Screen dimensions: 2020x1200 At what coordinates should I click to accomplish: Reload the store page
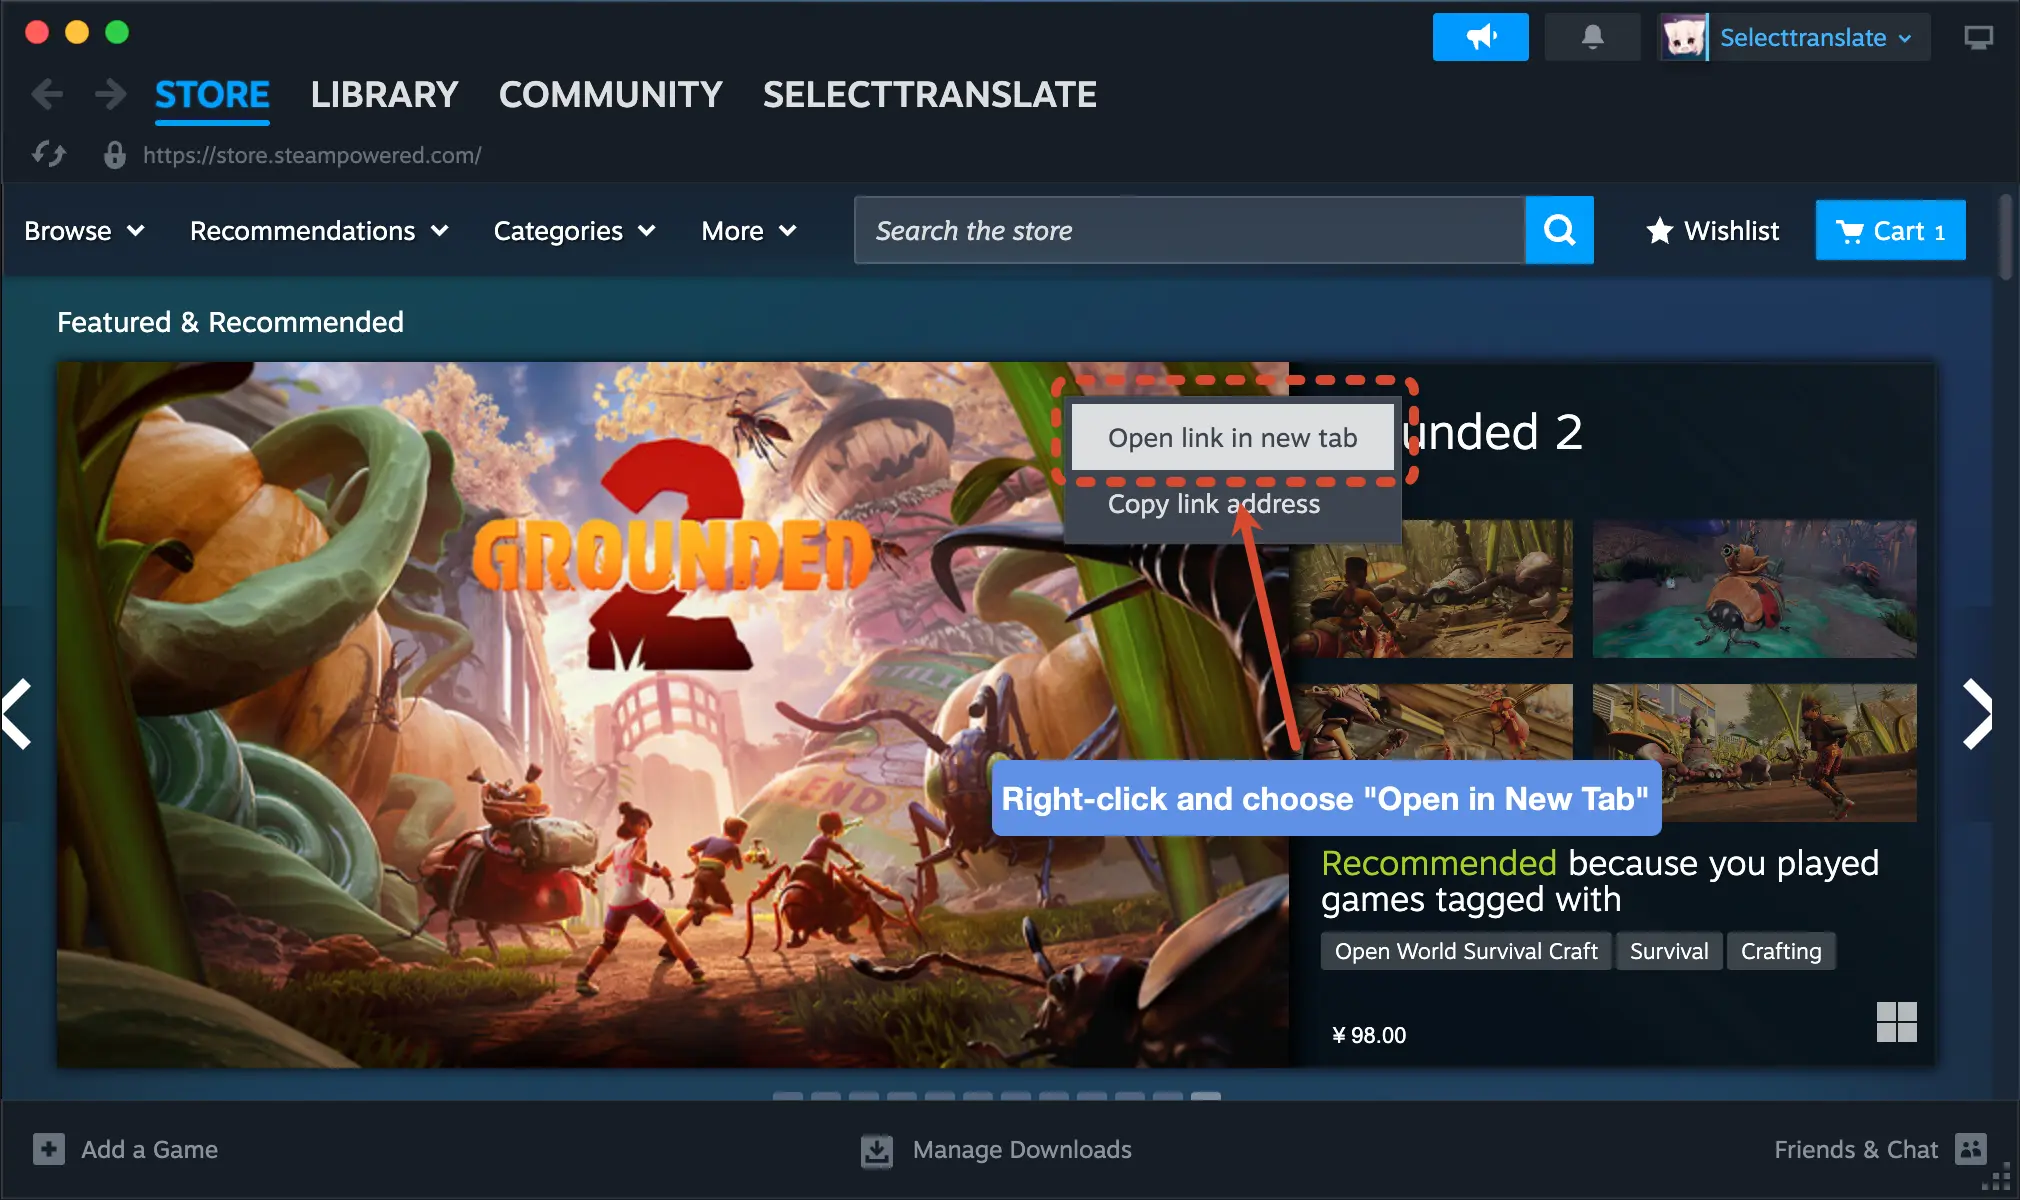coord(48,154)
